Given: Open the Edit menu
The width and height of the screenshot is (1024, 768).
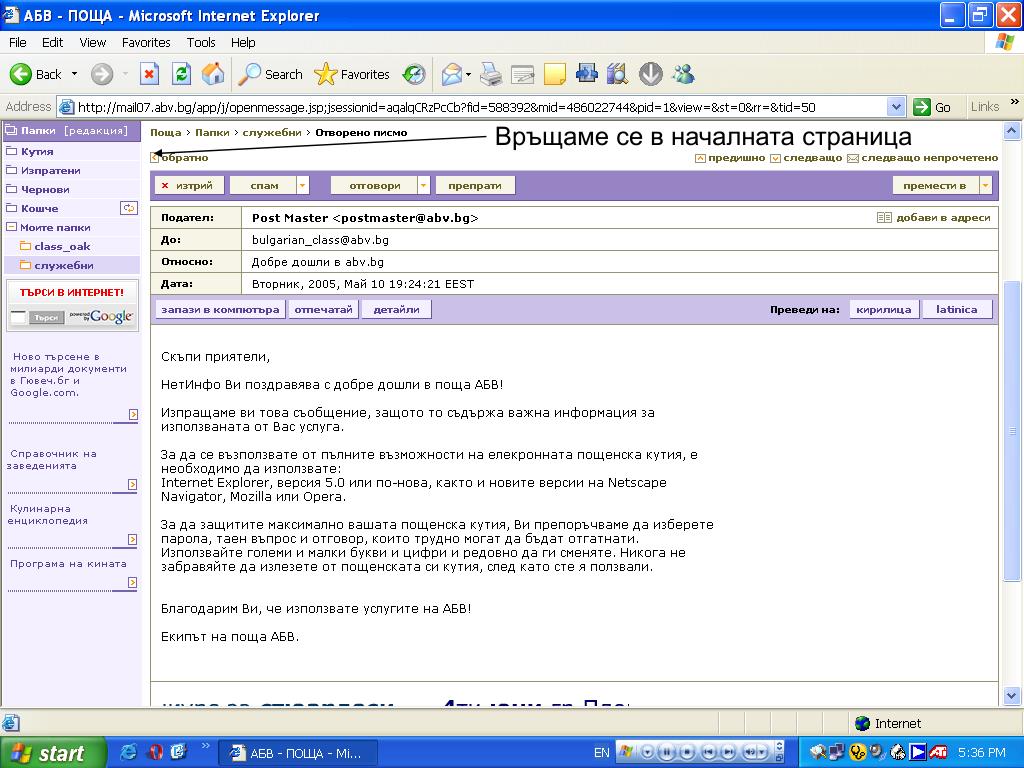Looking at the screenshot, I should [x=52, y=42].
